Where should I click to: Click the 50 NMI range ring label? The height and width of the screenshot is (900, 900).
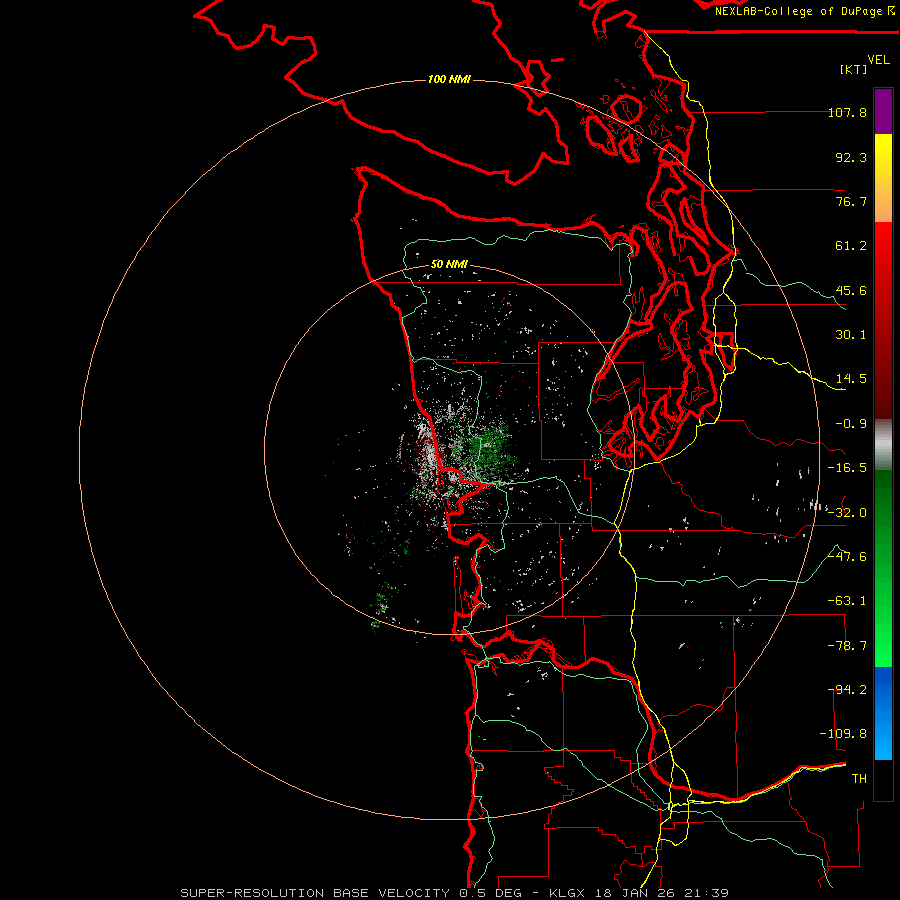pyautogui.click(x=449, y=264)
